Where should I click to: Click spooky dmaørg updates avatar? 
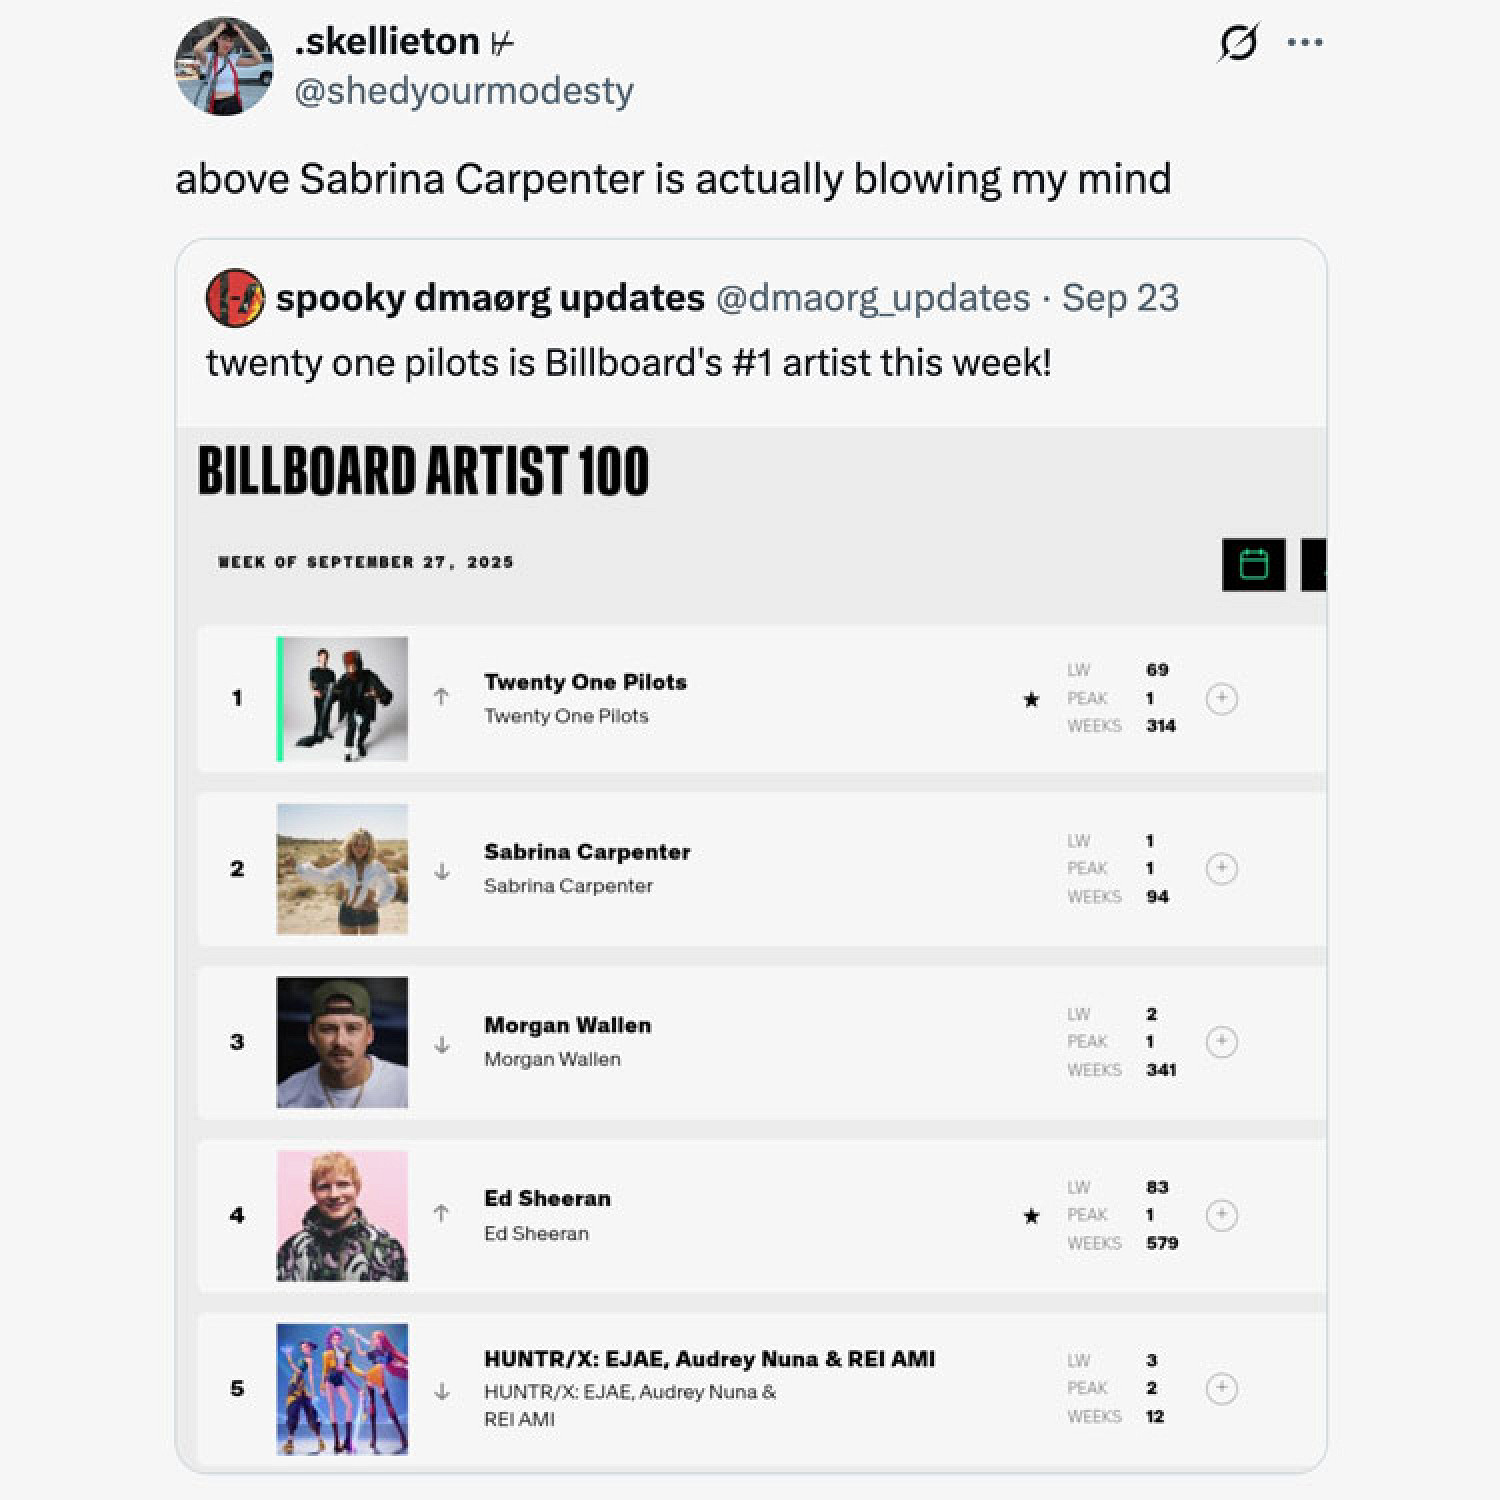[x=235, y=297]
